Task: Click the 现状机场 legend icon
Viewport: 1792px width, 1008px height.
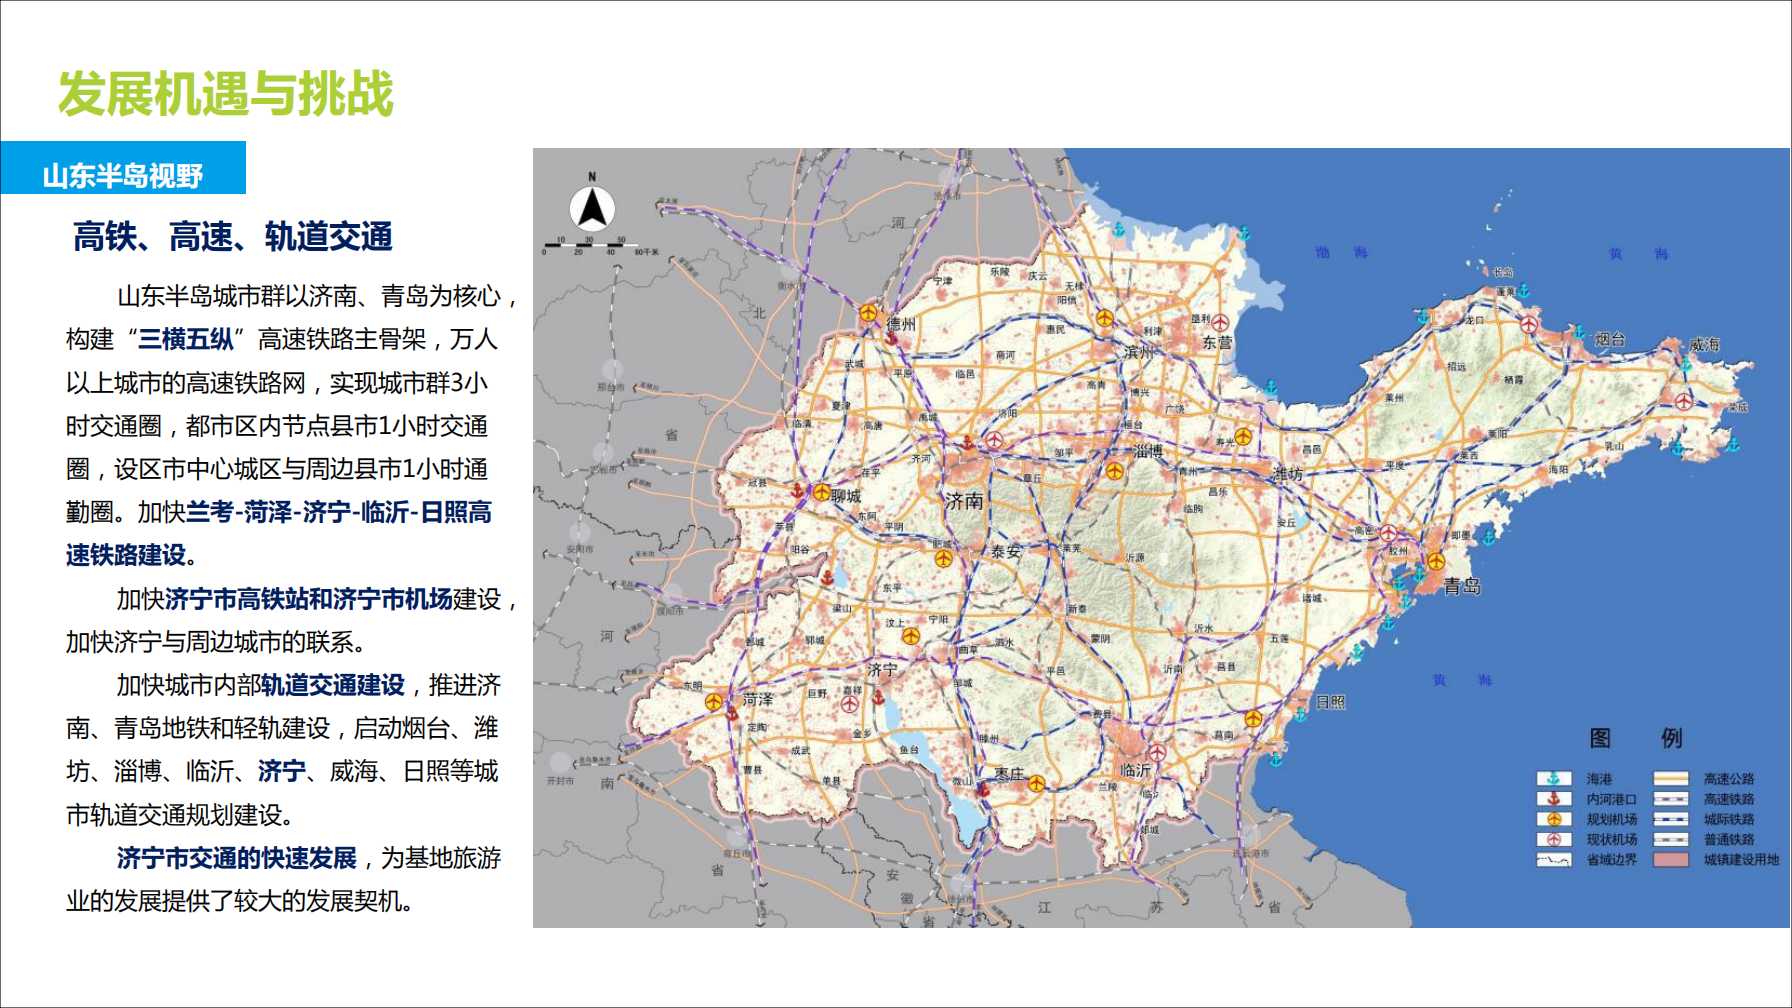Action: [1553, 840]
